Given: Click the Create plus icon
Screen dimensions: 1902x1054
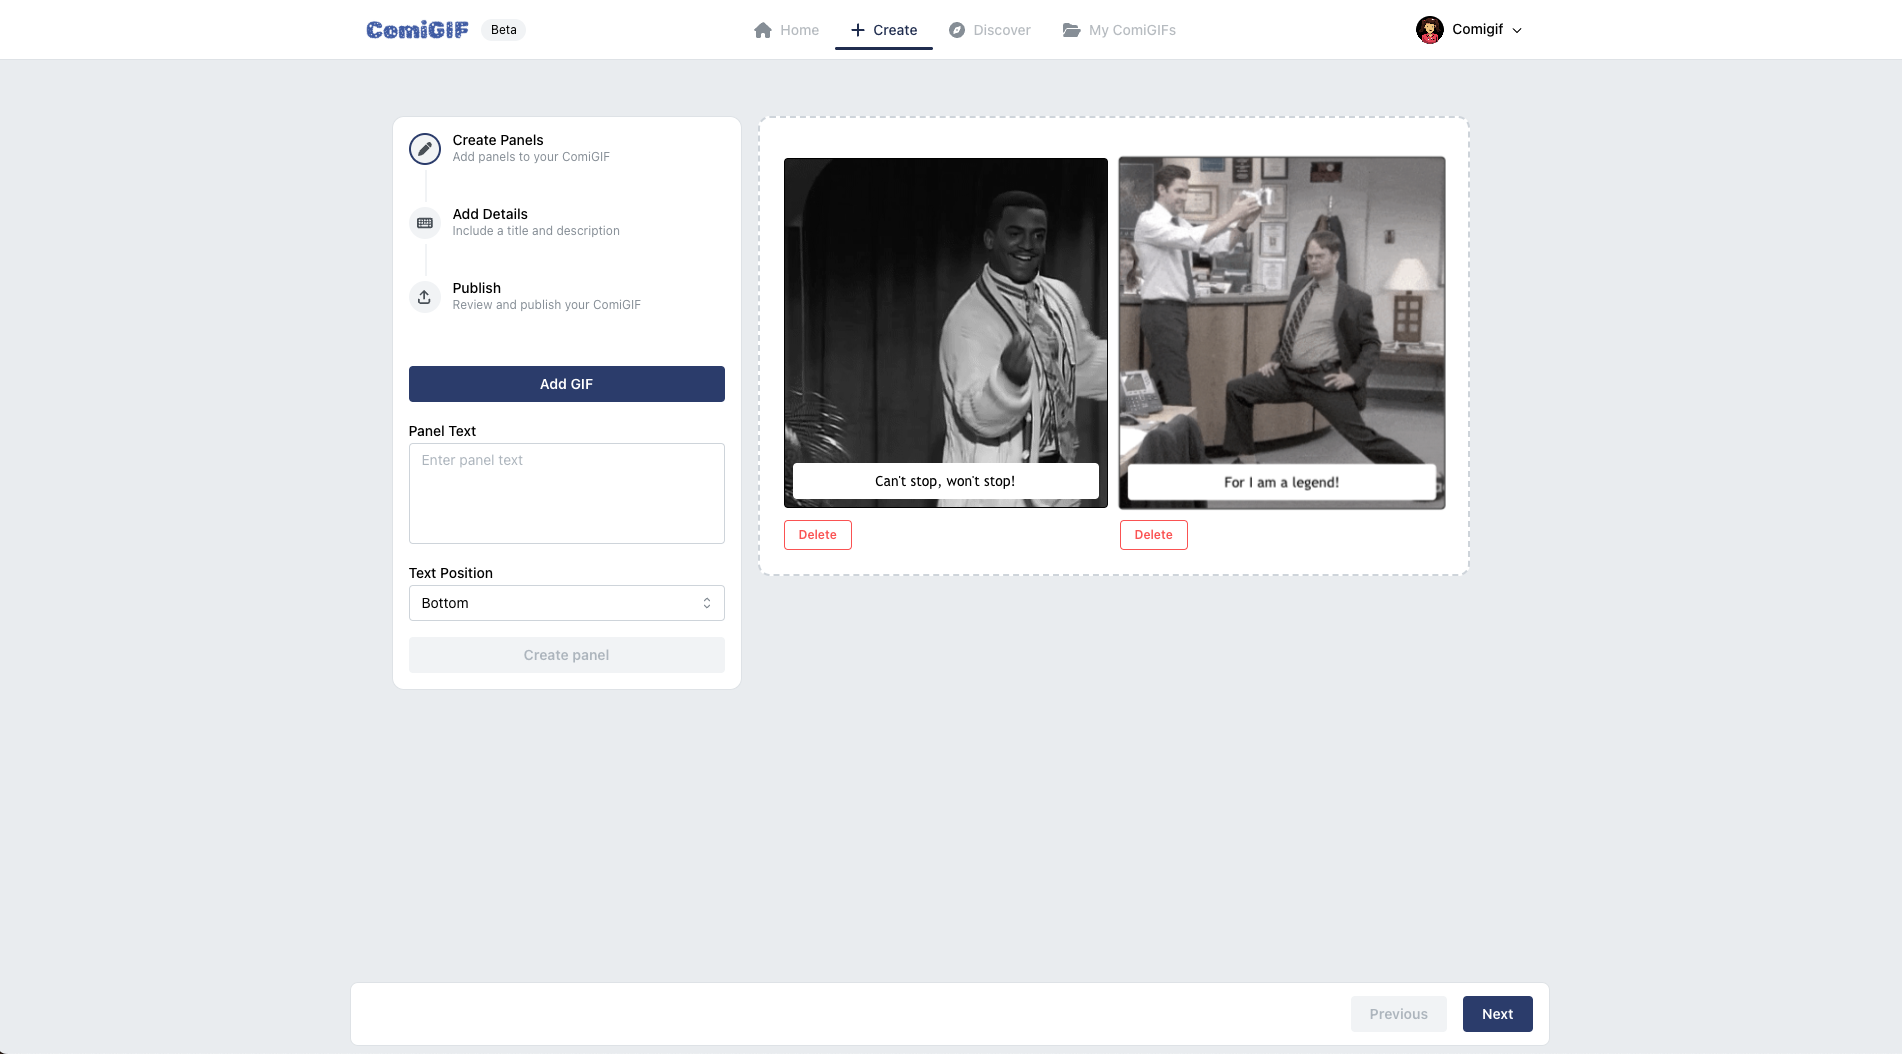Looking at the screenshot, I should [x=857, y=30].
